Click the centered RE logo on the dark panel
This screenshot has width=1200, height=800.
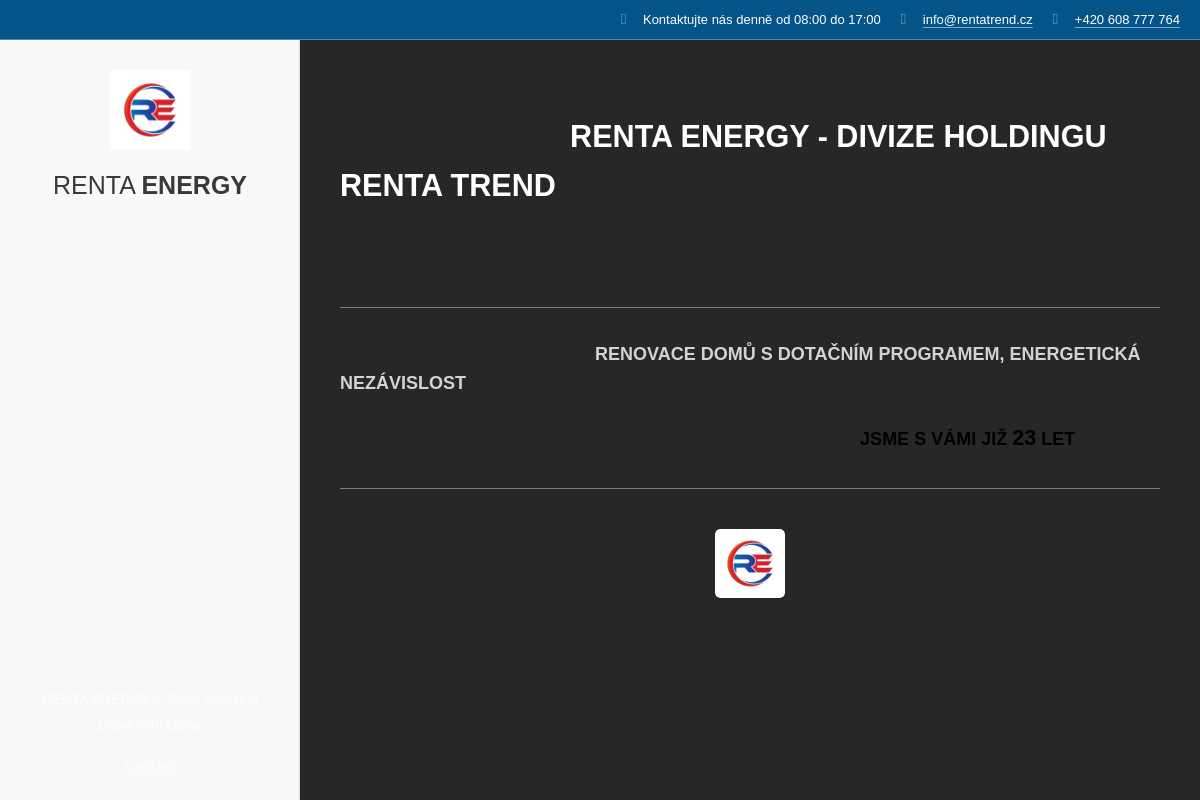click(x=750, y=563)
